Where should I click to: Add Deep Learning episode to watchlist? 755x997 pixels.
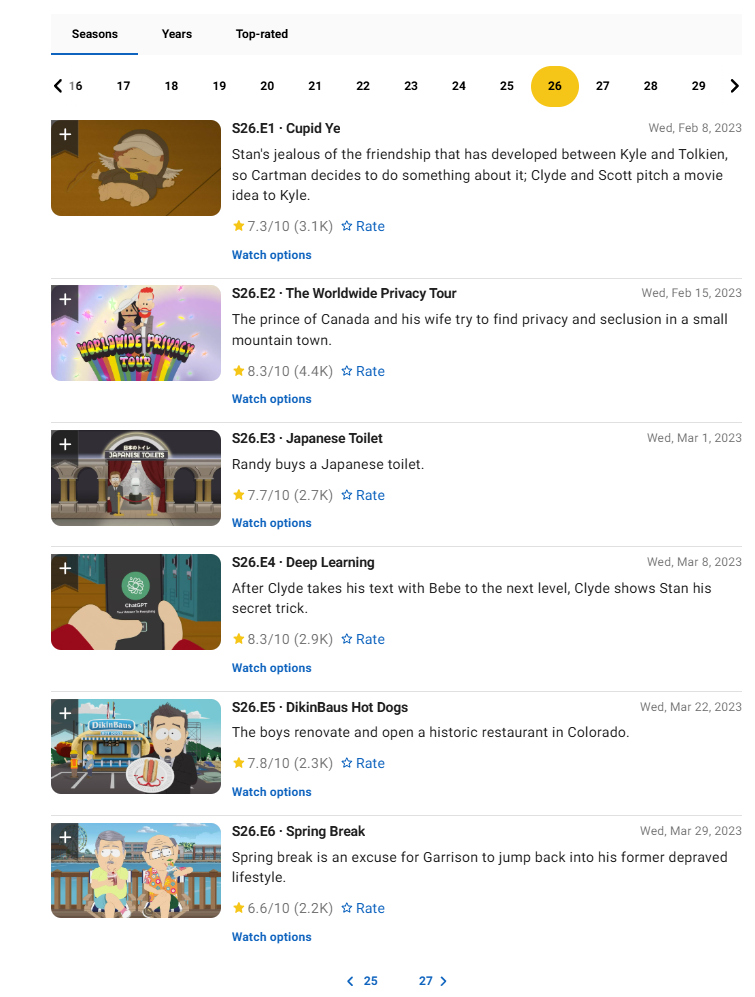(x=64, y=568)
